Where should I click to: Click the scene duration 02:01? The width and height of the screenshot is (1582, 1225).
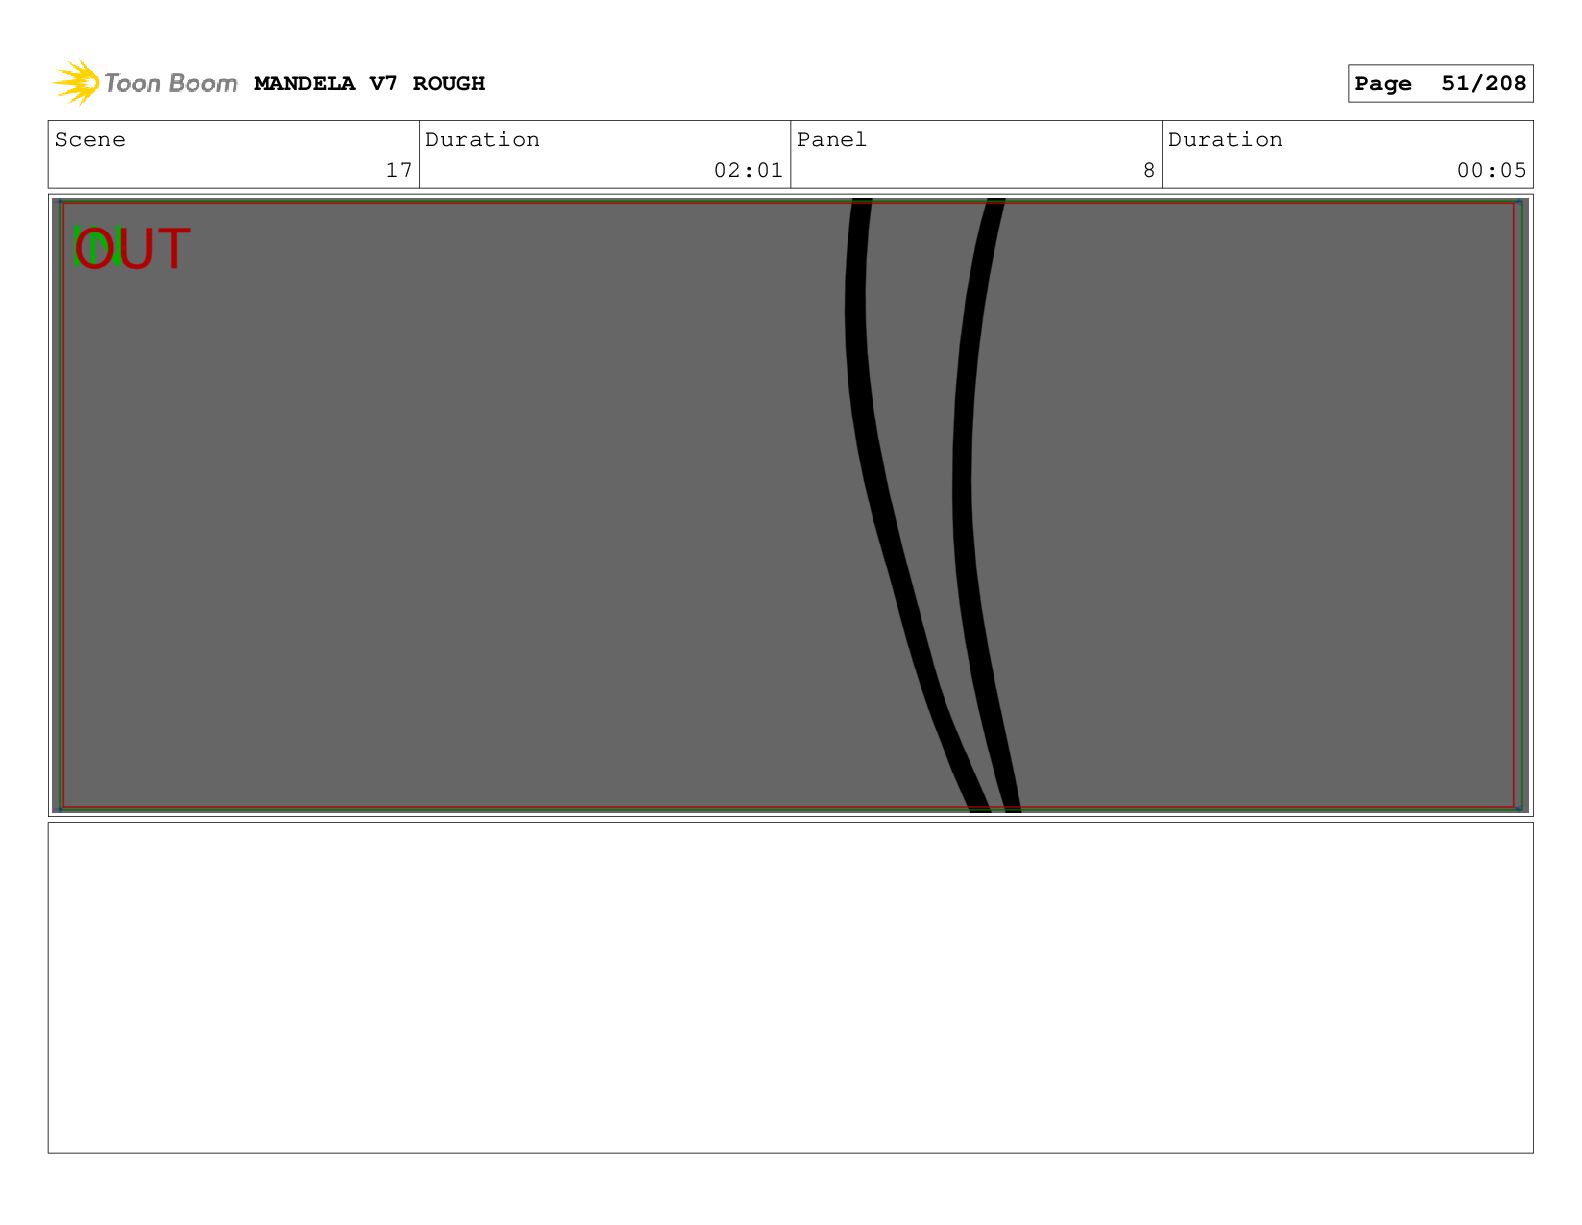click(748, 170)
